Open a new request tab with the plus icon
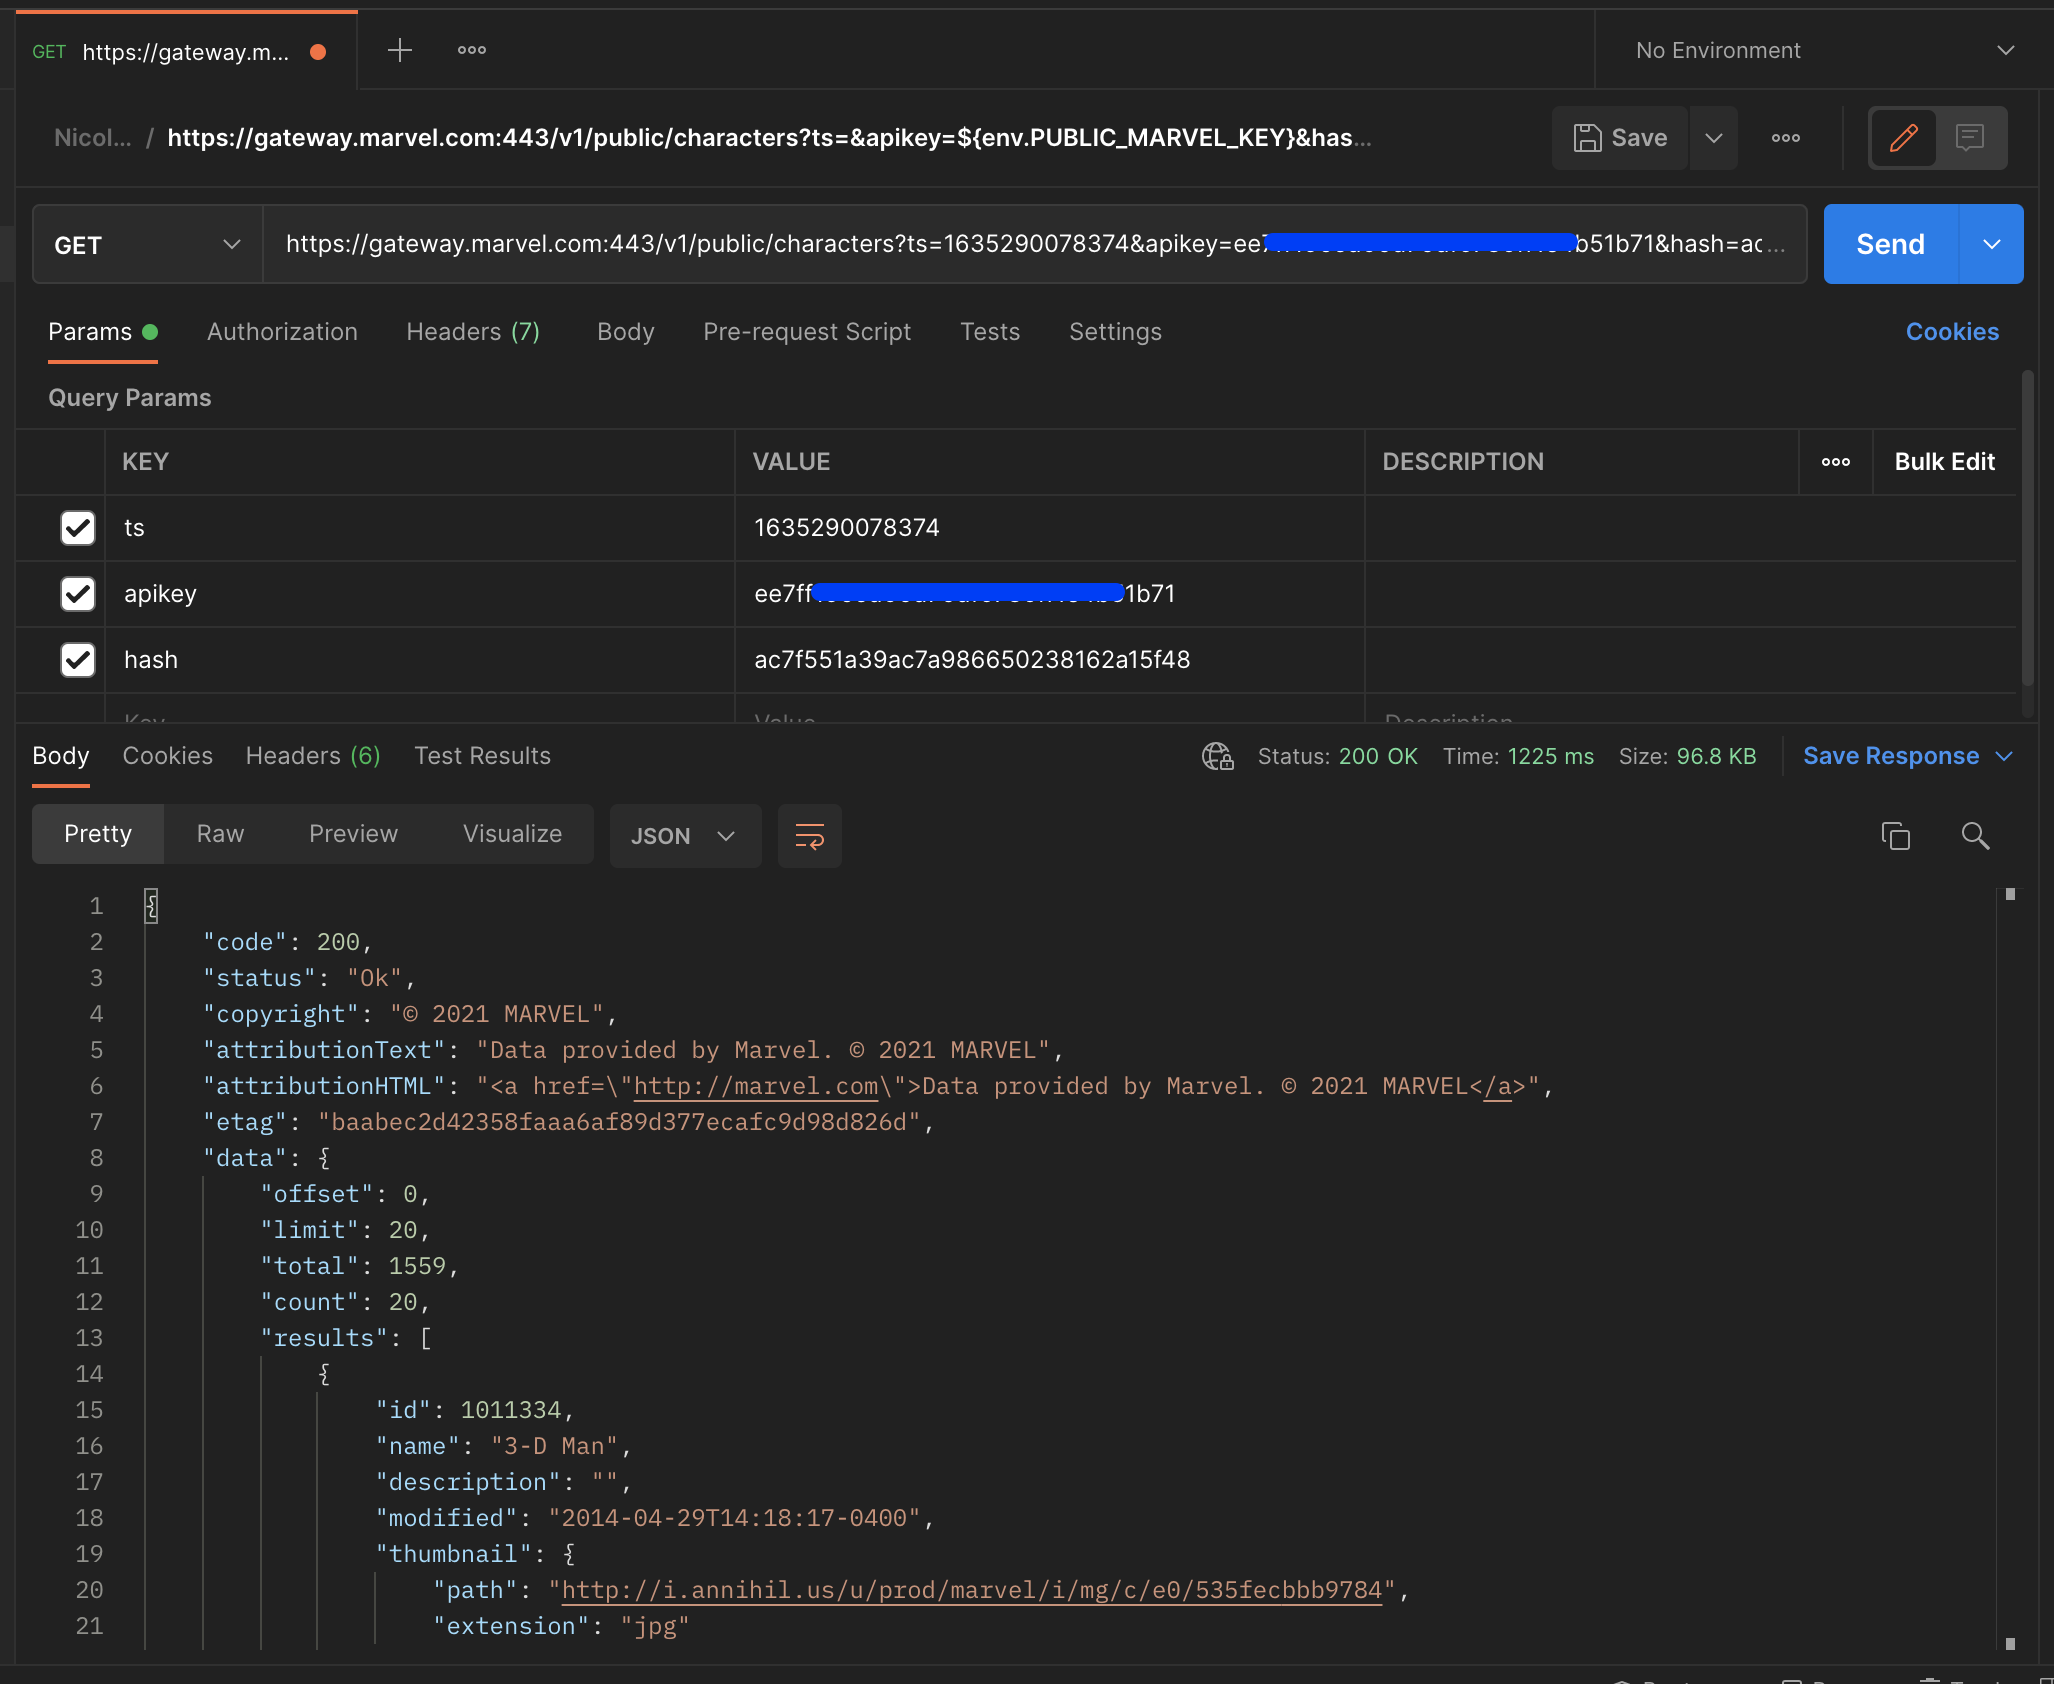Viewport: 2054px width, 1684px height. [399, 50]
